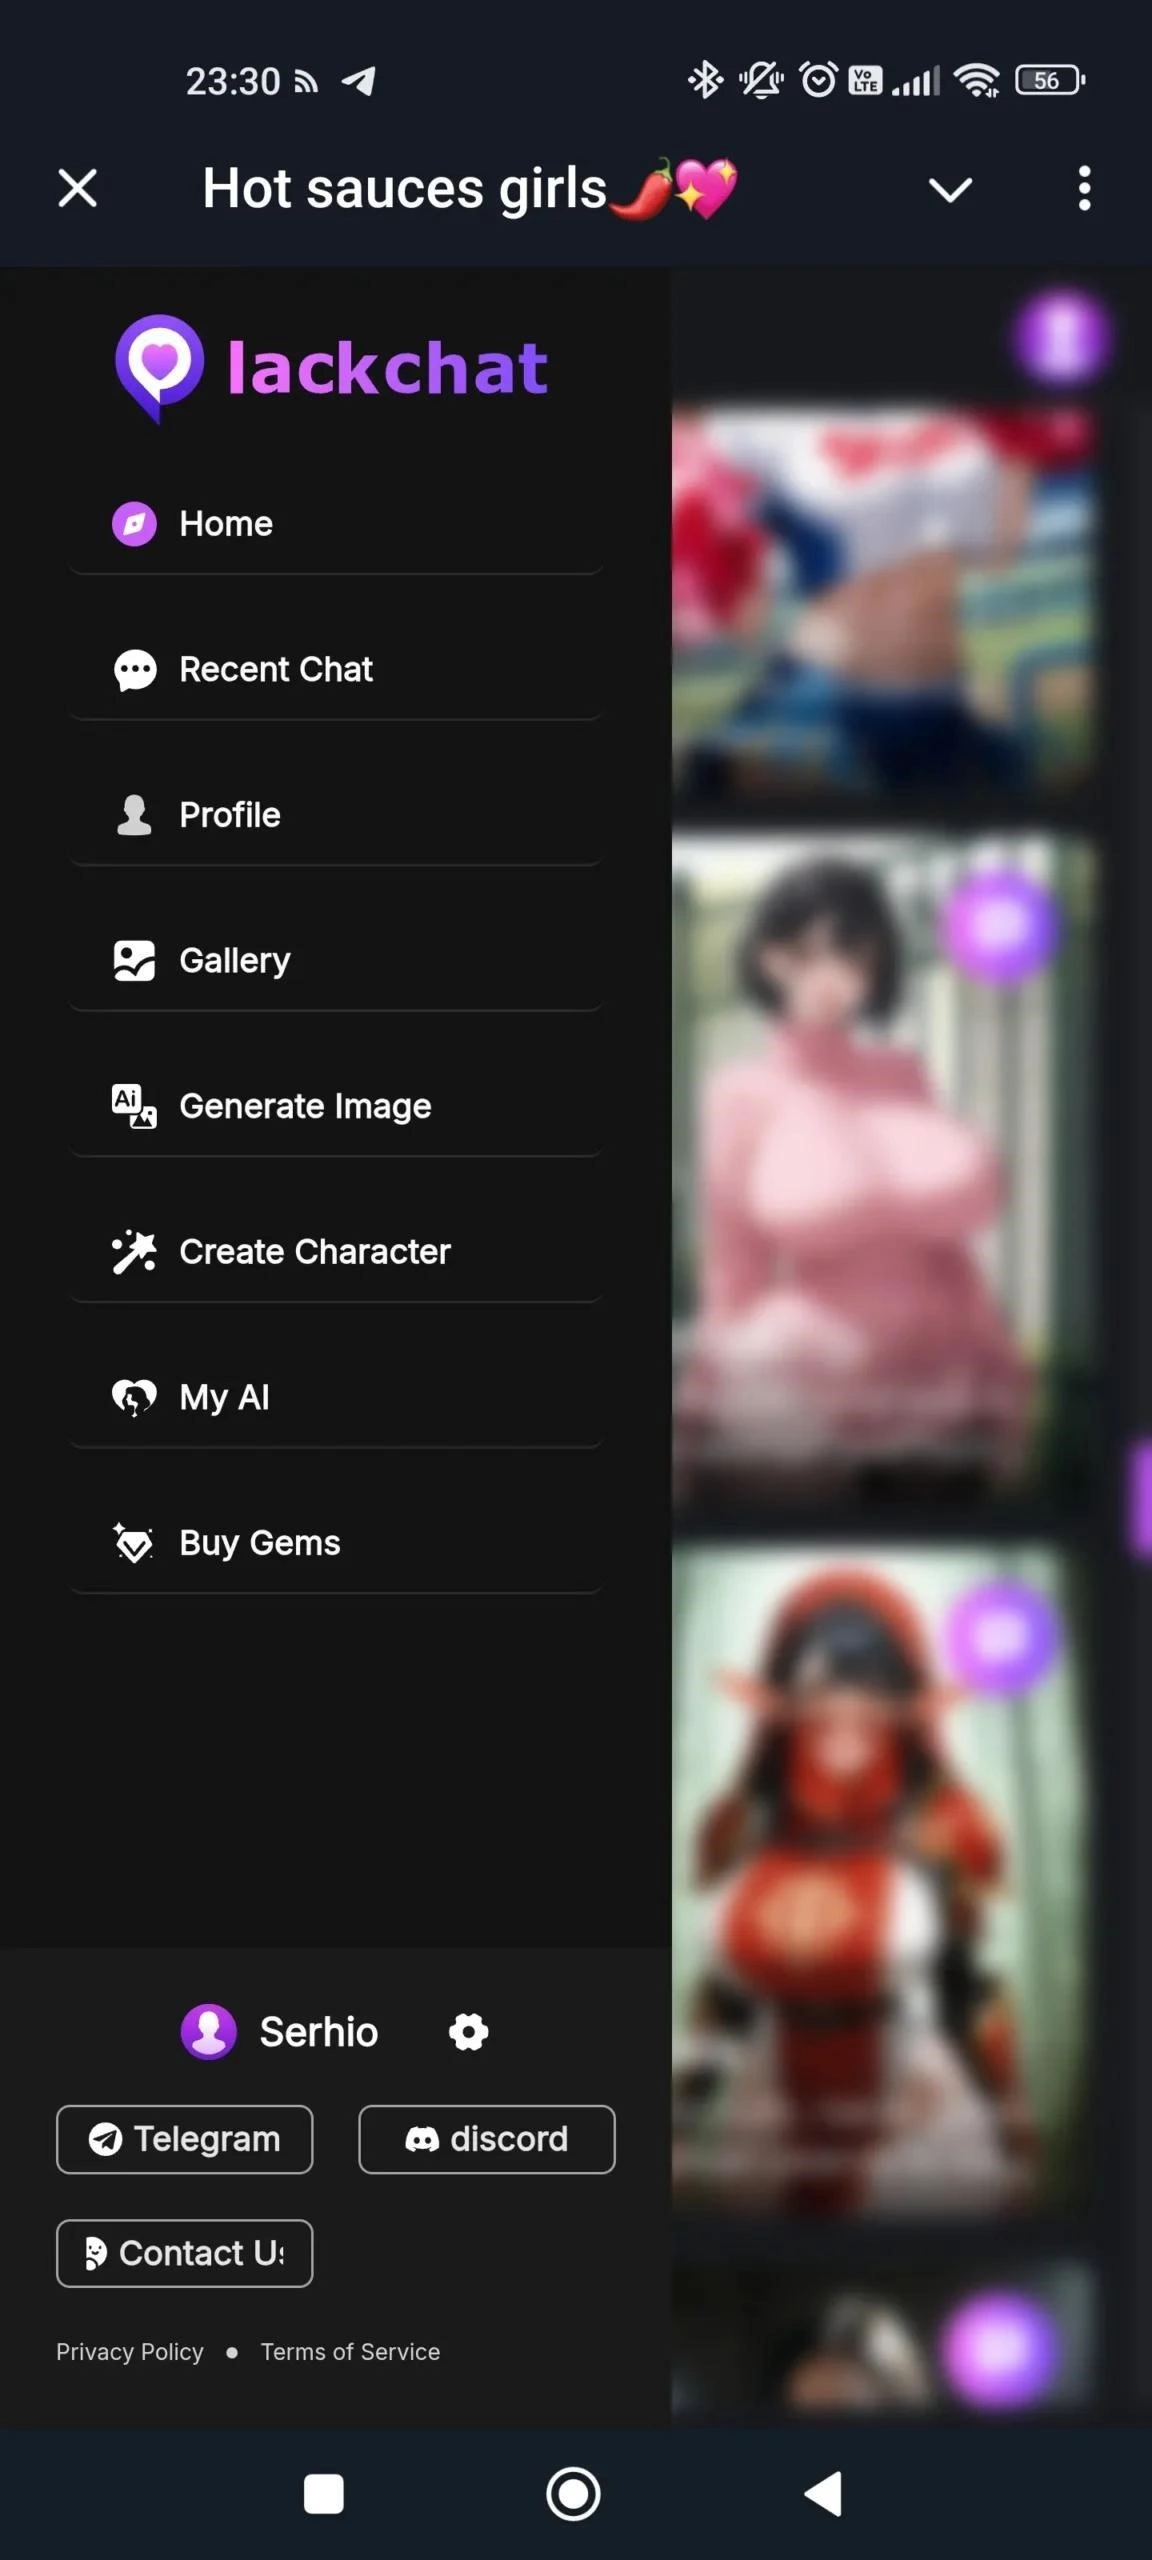The width and height of the screenshot is (1152, 2560).
Task: Open settings via gear icon
Action: 468,2032
